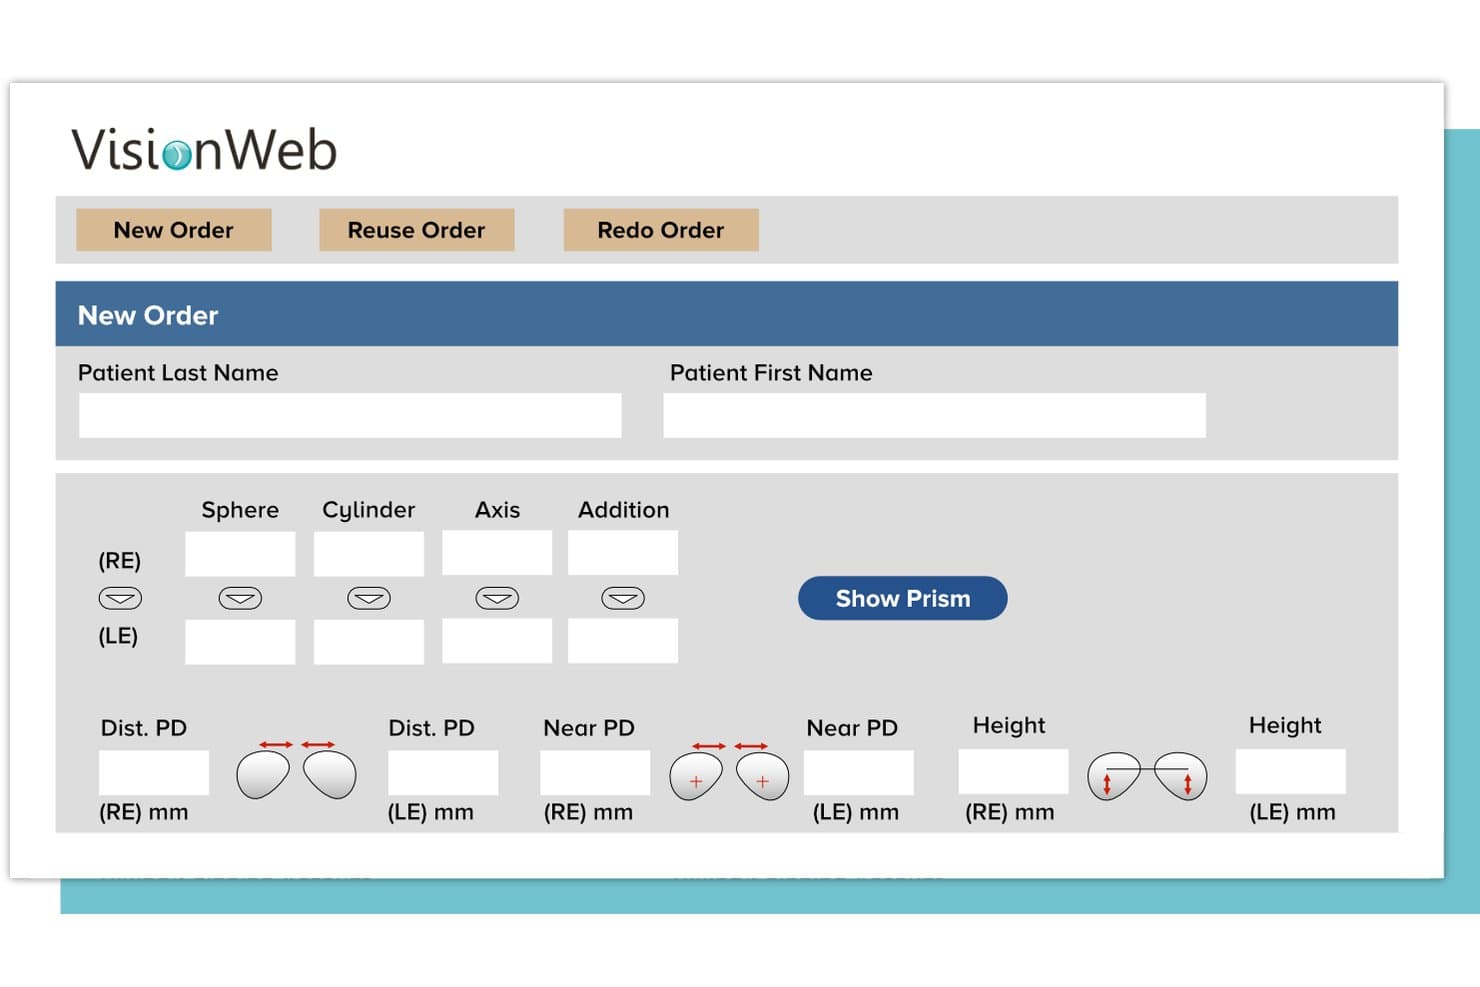
Task: Focus the right eye Cylinder field
Action: point(369,553)
